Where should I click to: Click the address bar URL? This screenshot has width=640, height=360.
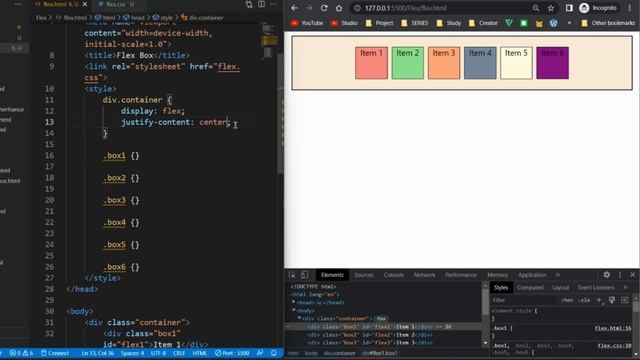[405, 8]
